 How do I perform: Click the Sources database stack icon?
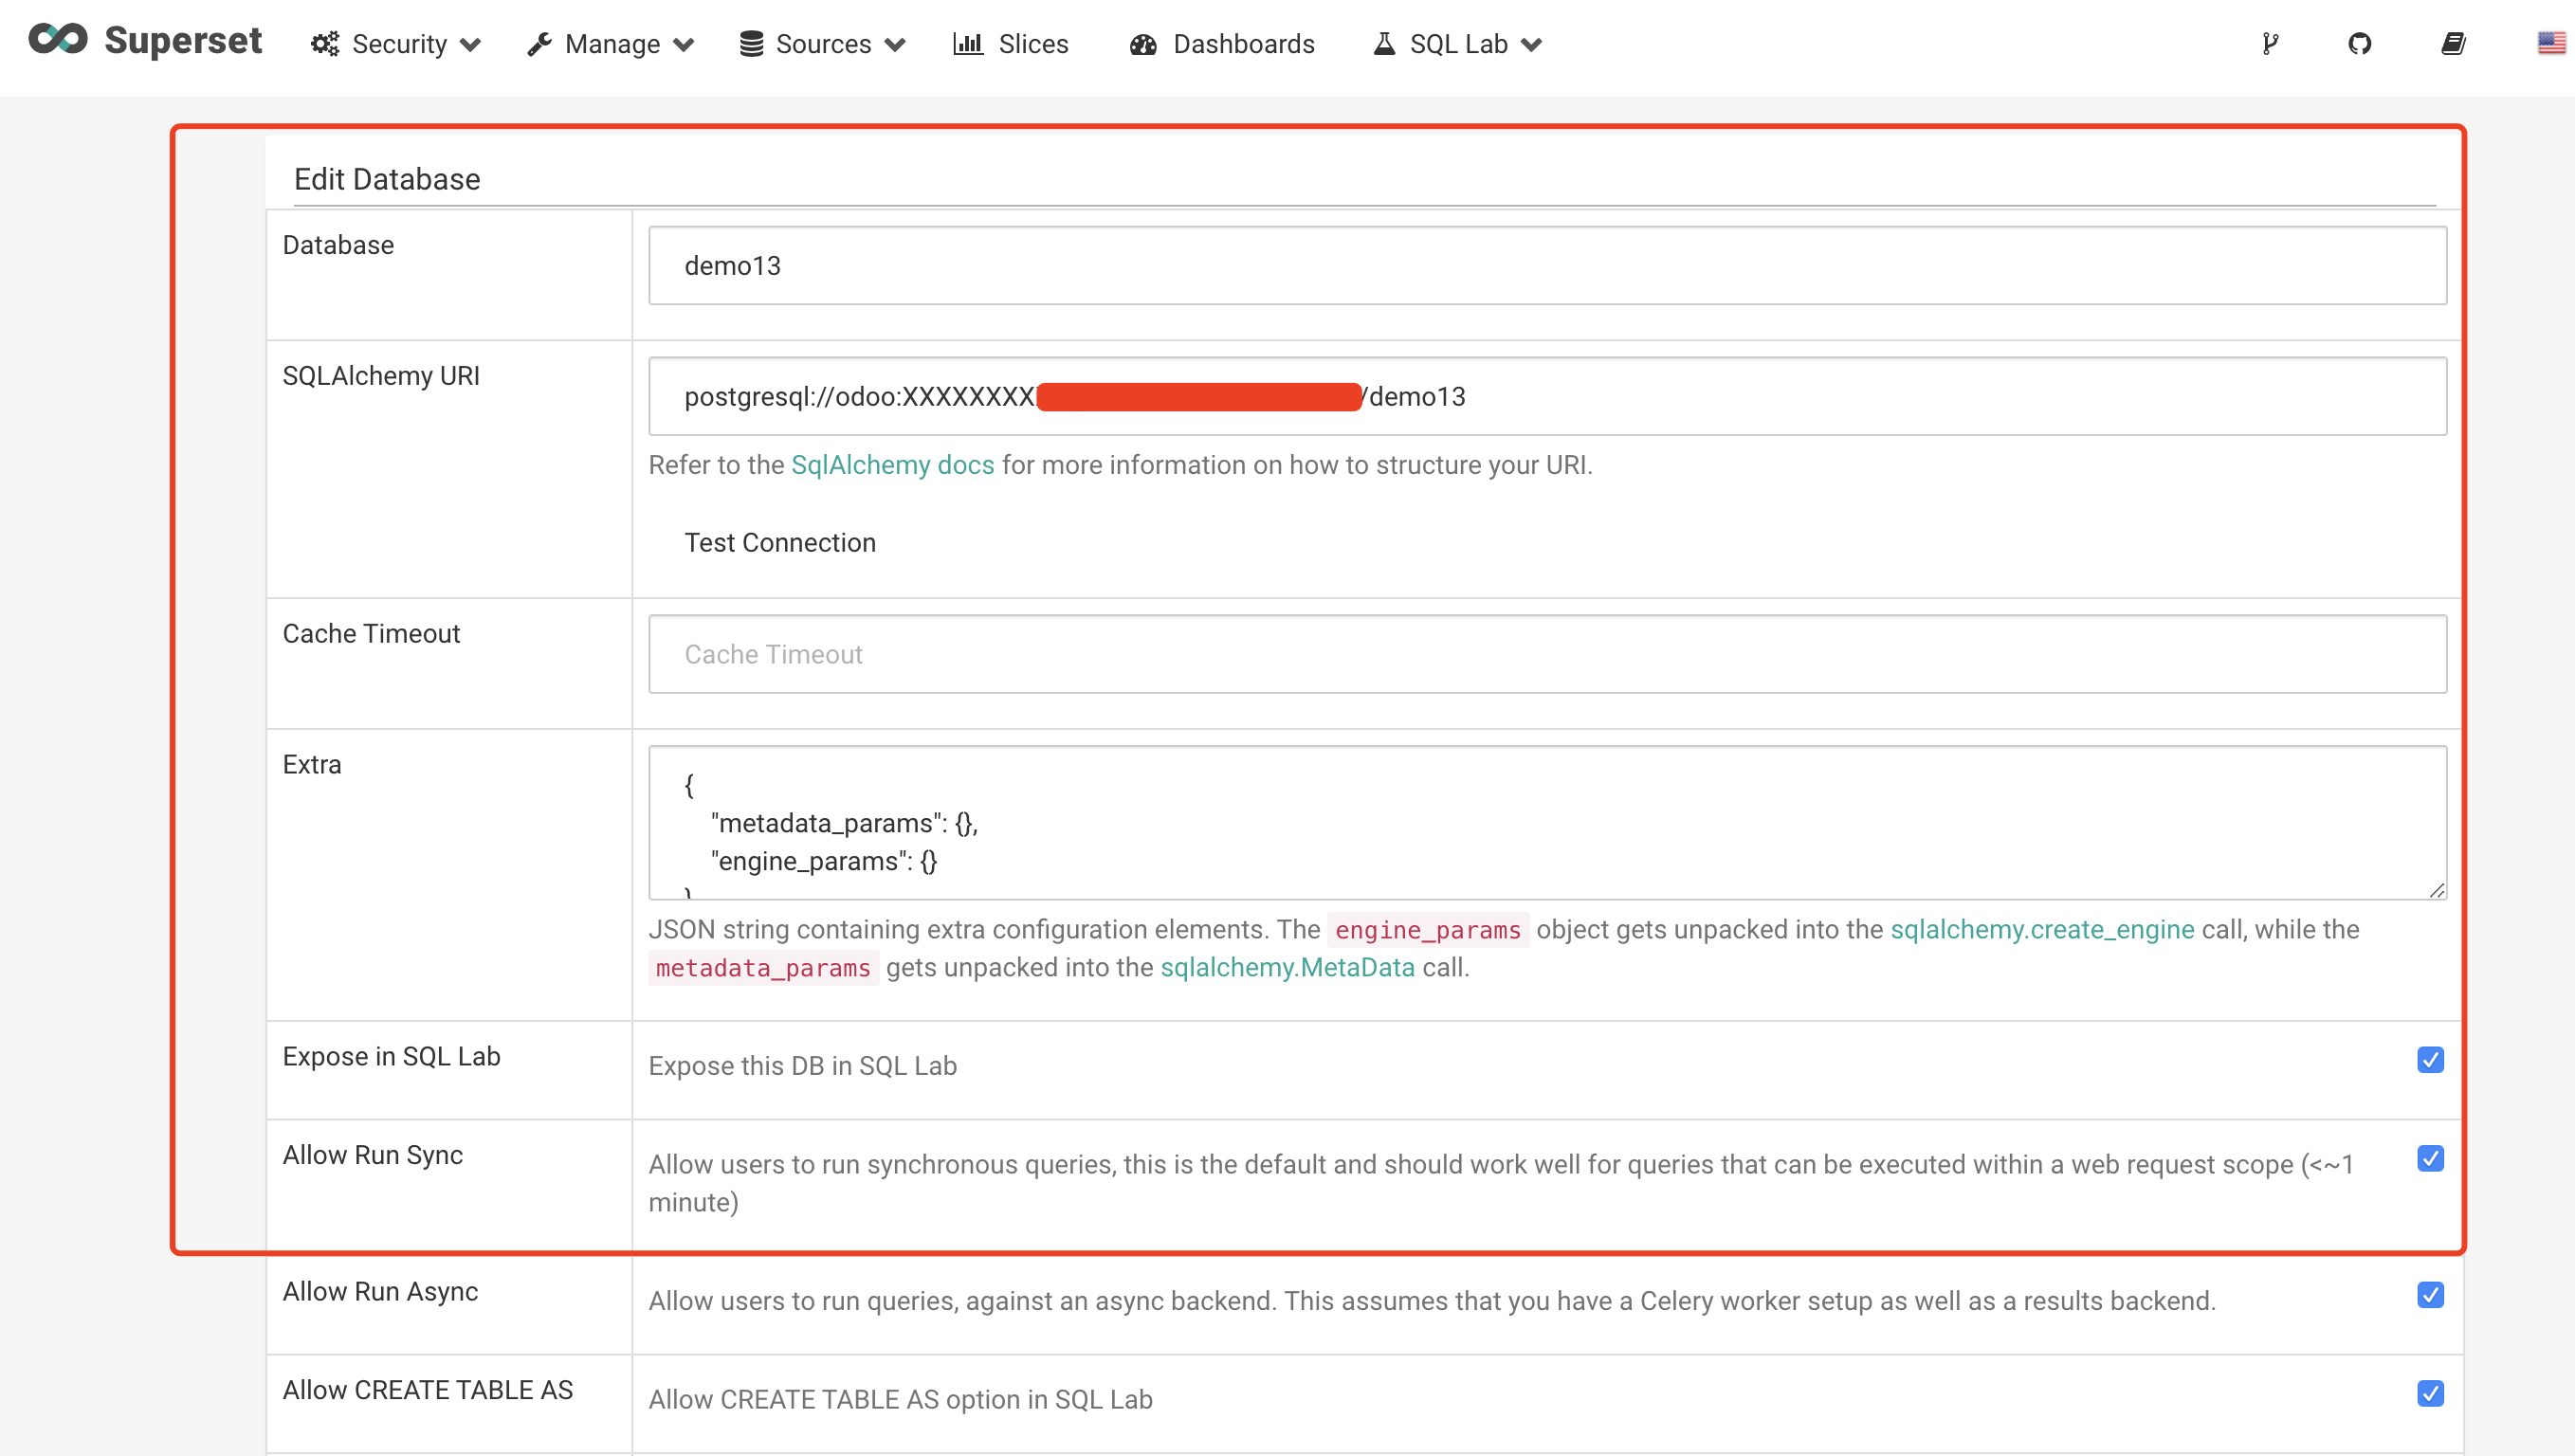pos(751,44)
